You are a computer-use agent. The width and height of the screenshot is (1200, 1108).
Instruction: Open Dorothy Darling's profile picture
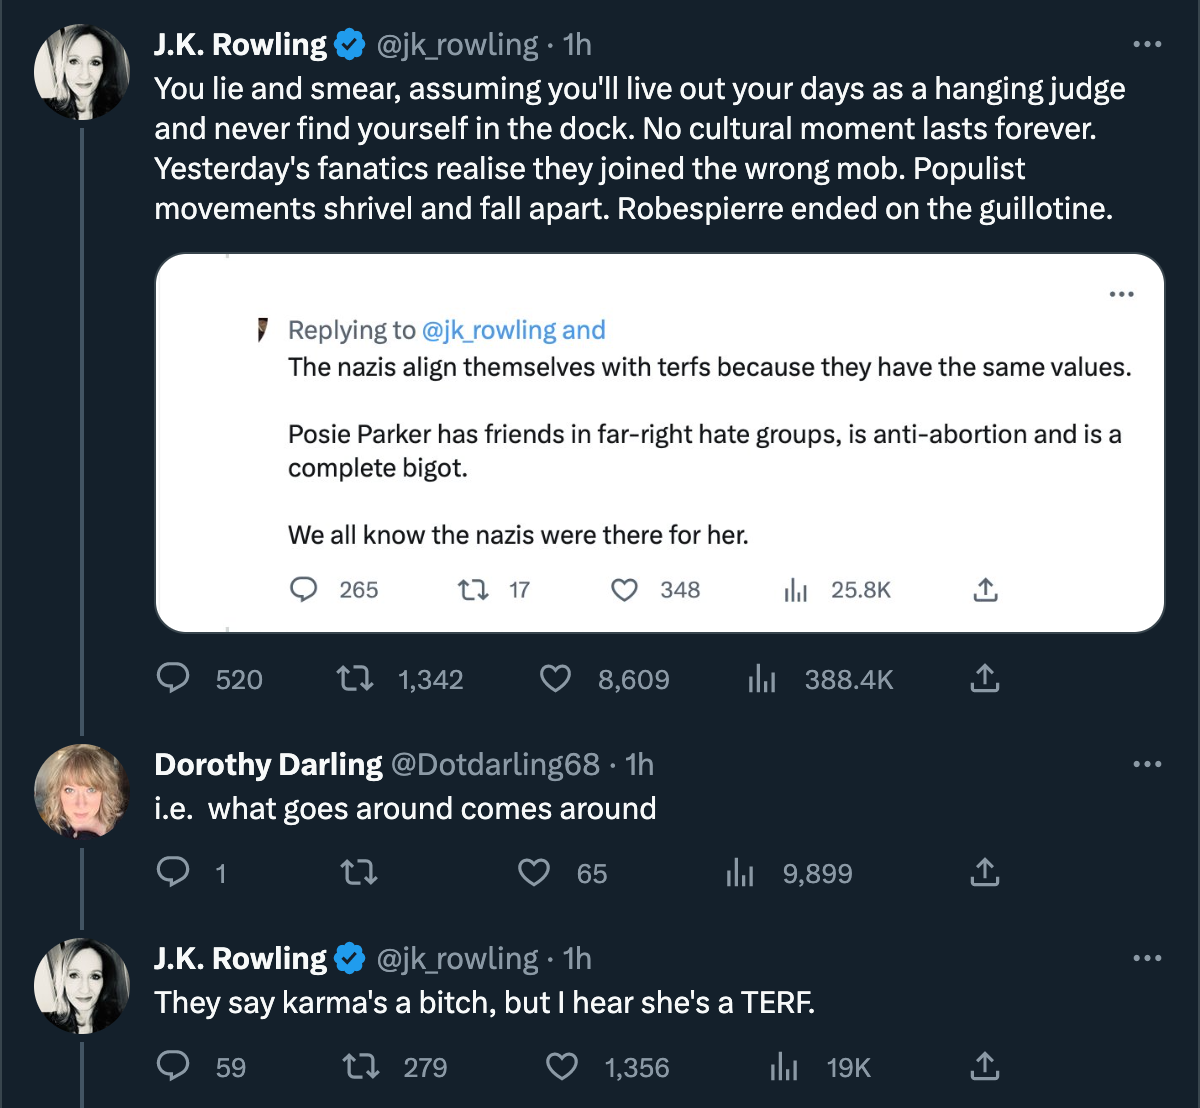[82, 792]
